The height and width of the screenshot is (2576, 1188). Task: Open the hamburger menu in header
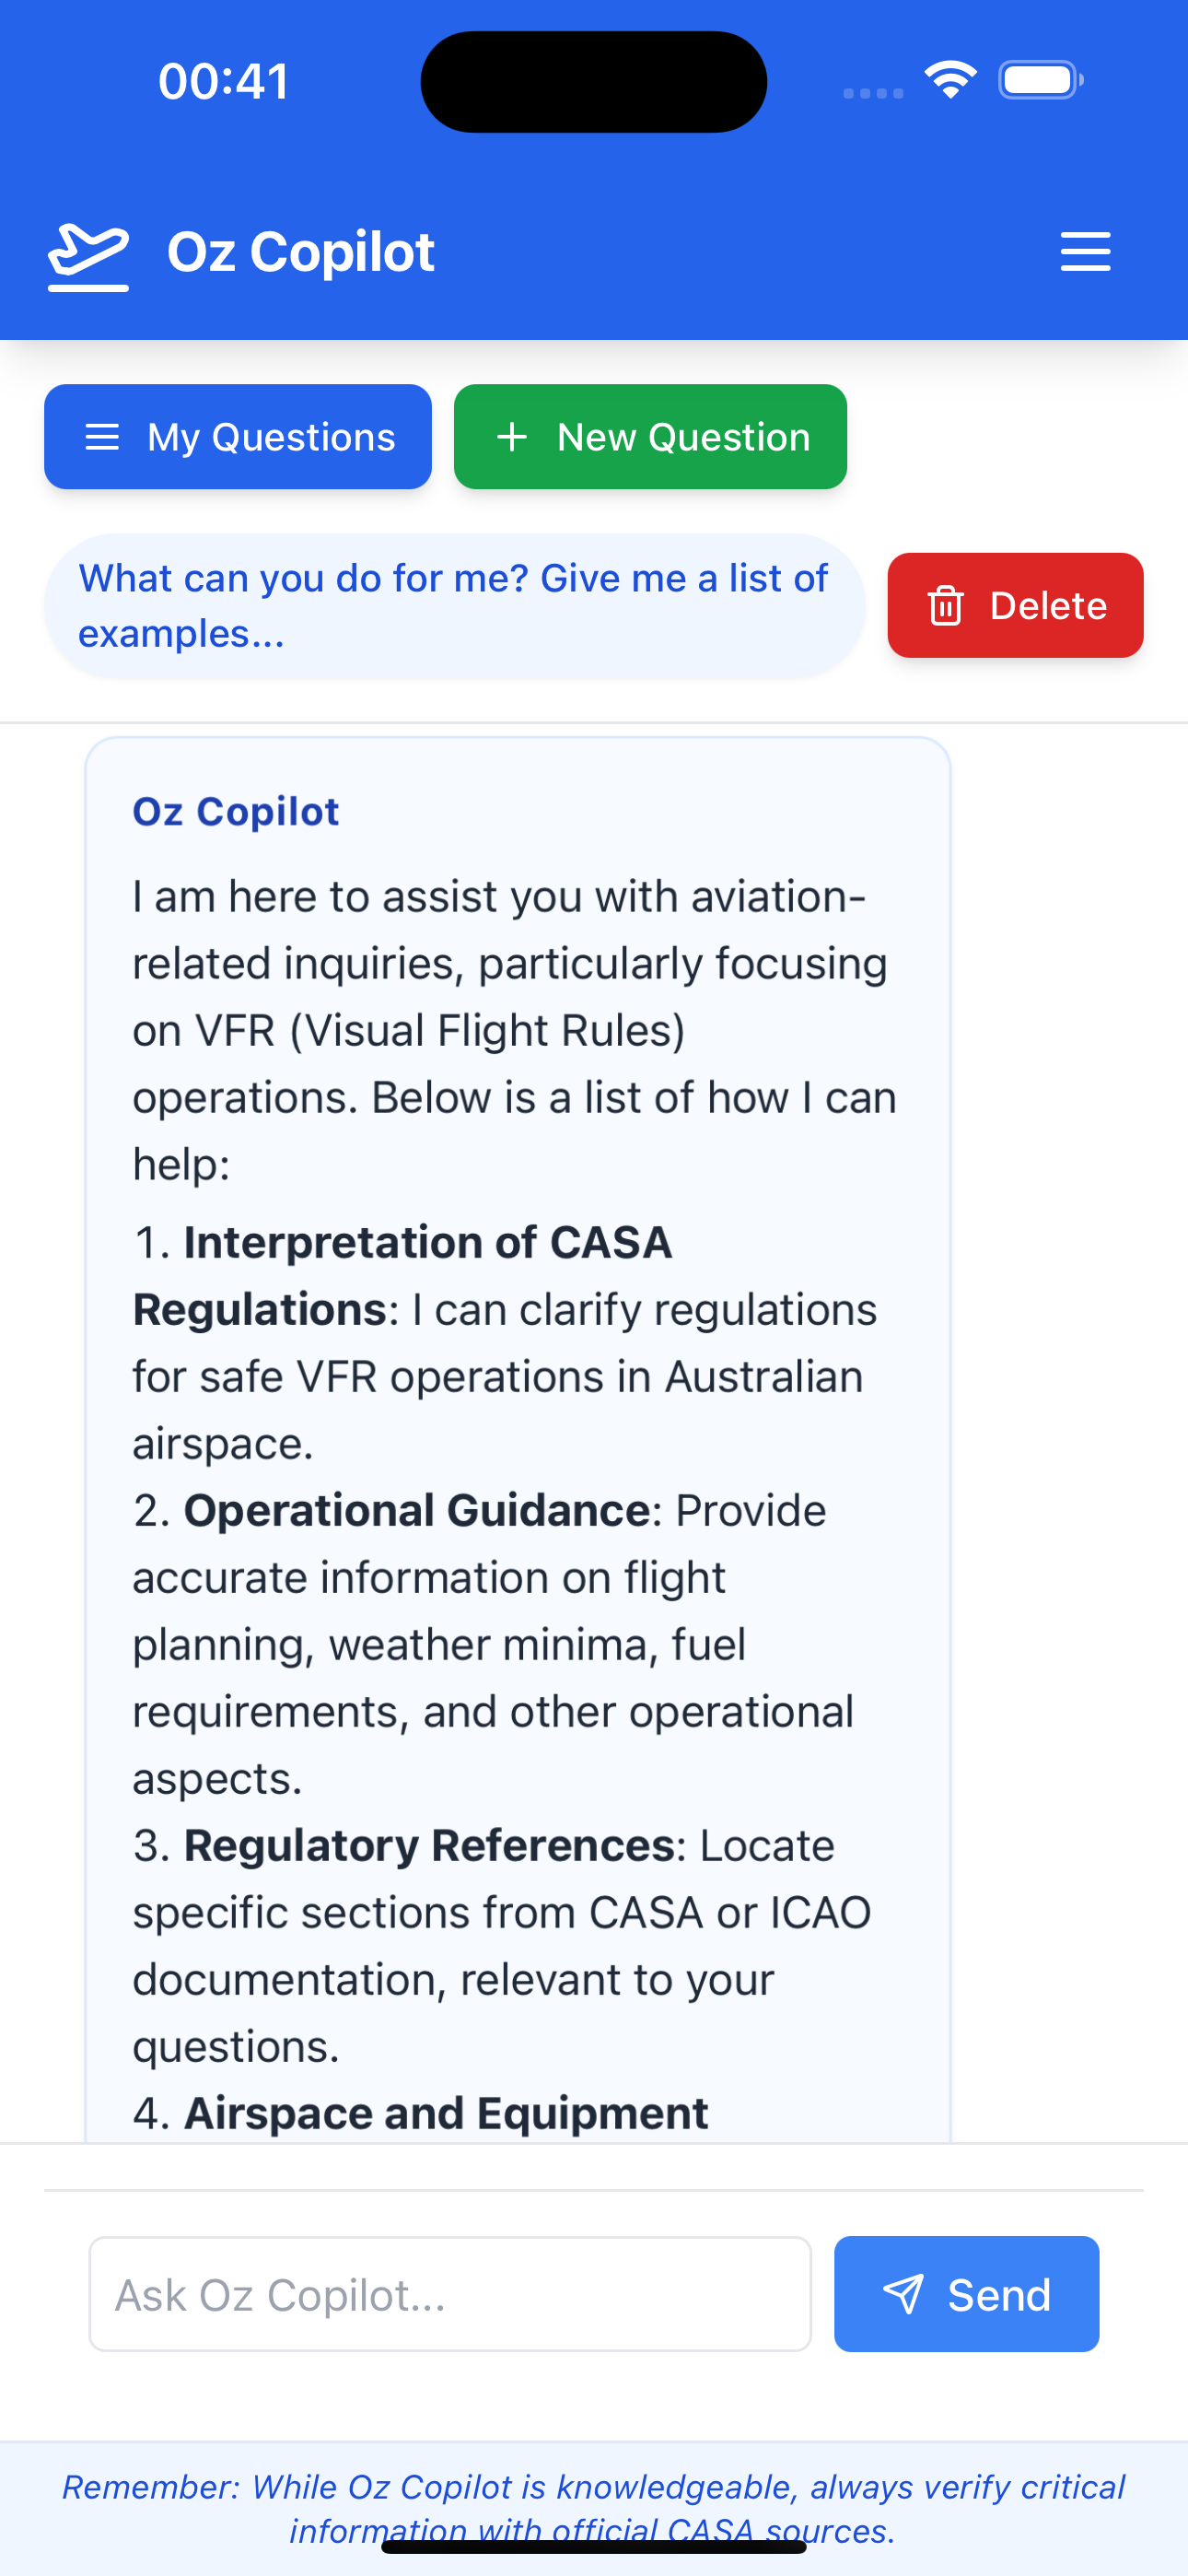[1085, 251]
